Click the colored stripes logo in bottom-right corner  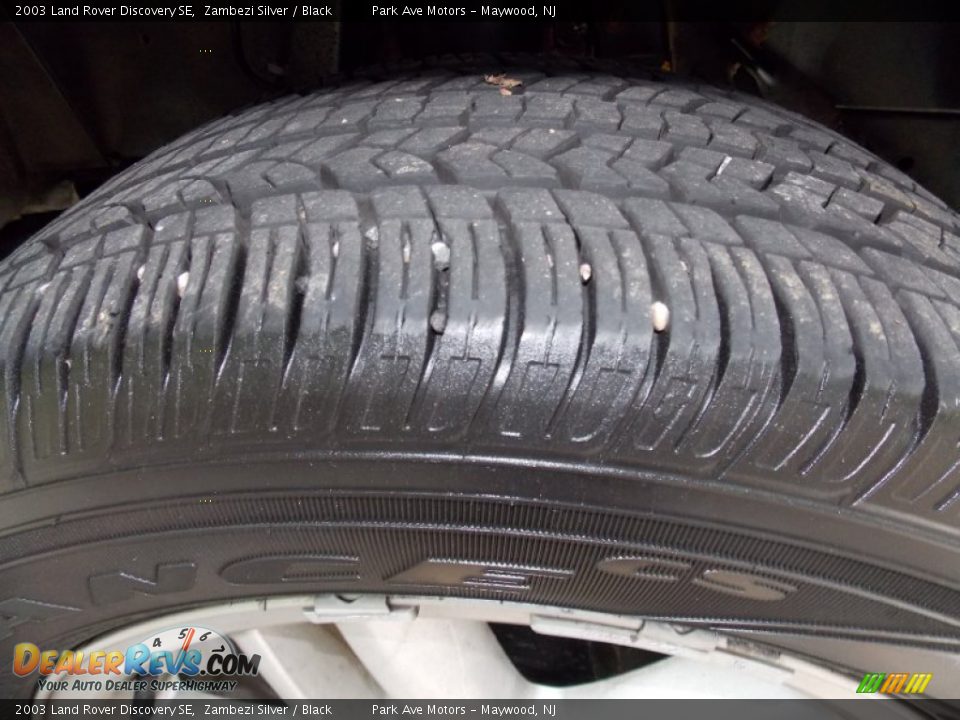point(893,683)
